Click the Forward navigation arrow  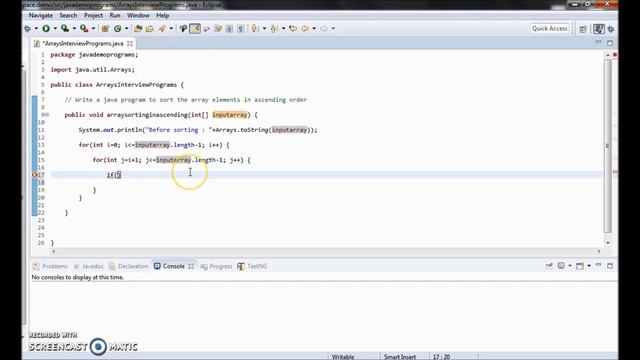324,29
